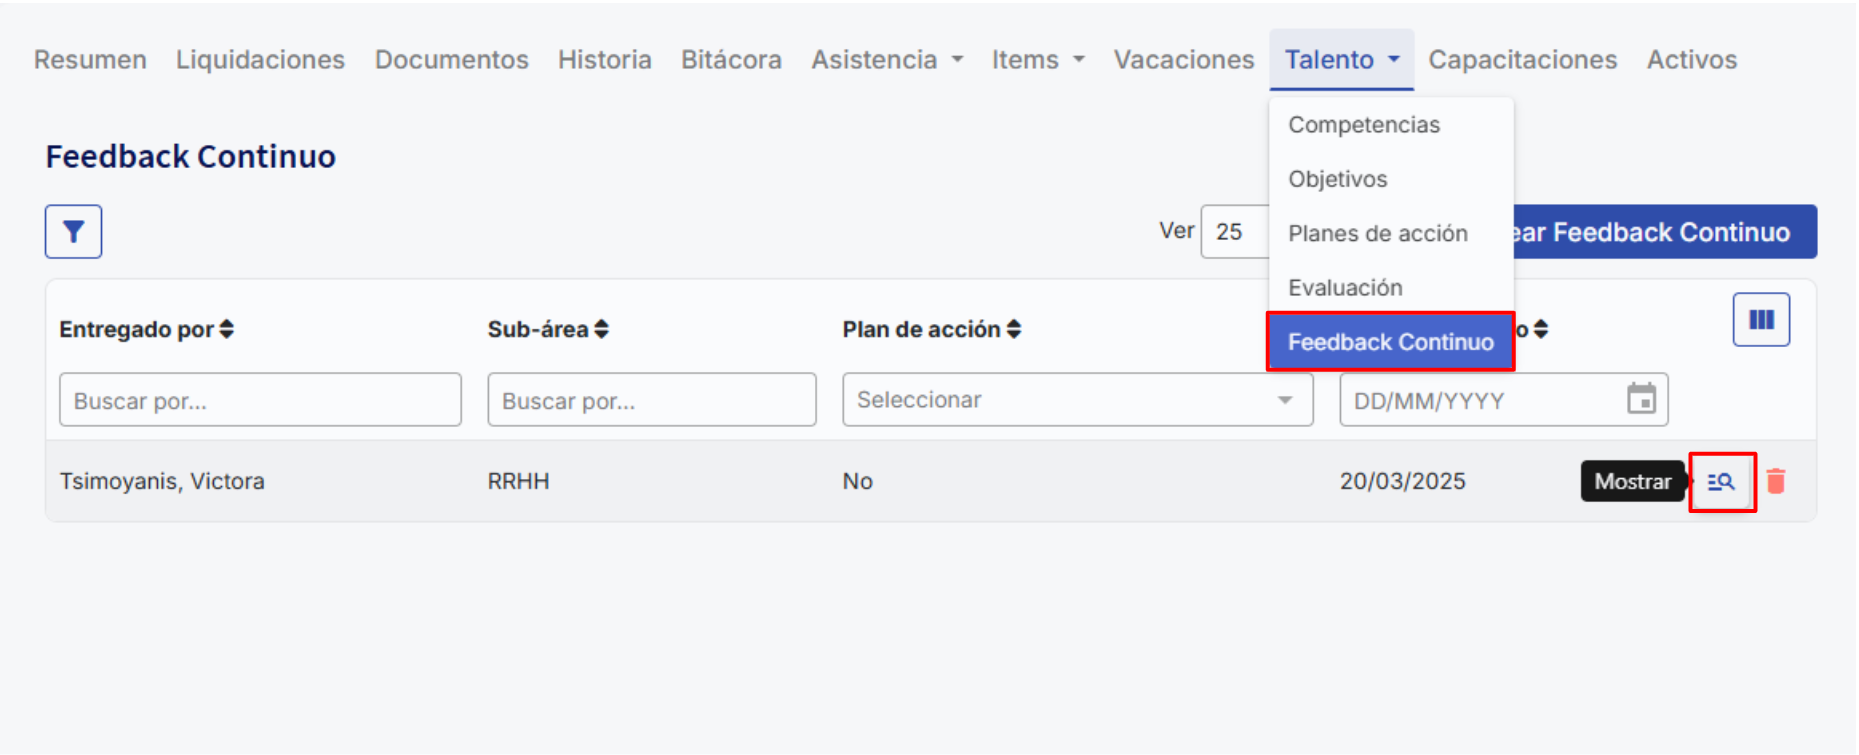
Task: Open the filter funnel icon button
Action: (x=73, y=232)
